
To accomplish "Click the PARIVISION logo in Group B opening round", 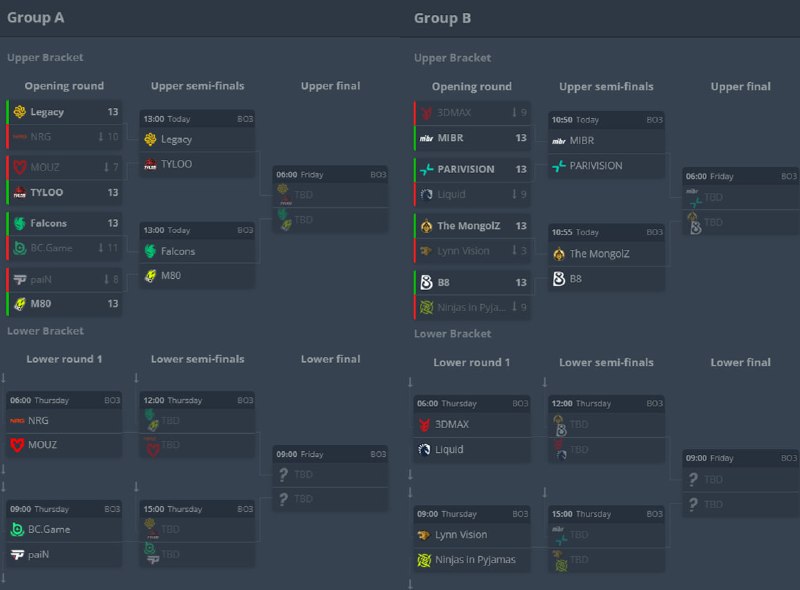I will pos(427,169).
